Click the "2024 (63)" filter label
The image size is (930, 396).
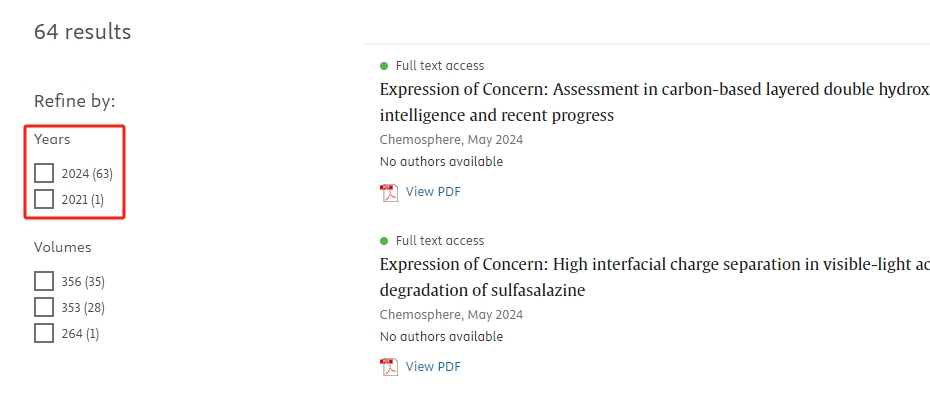tap(87, 174)
